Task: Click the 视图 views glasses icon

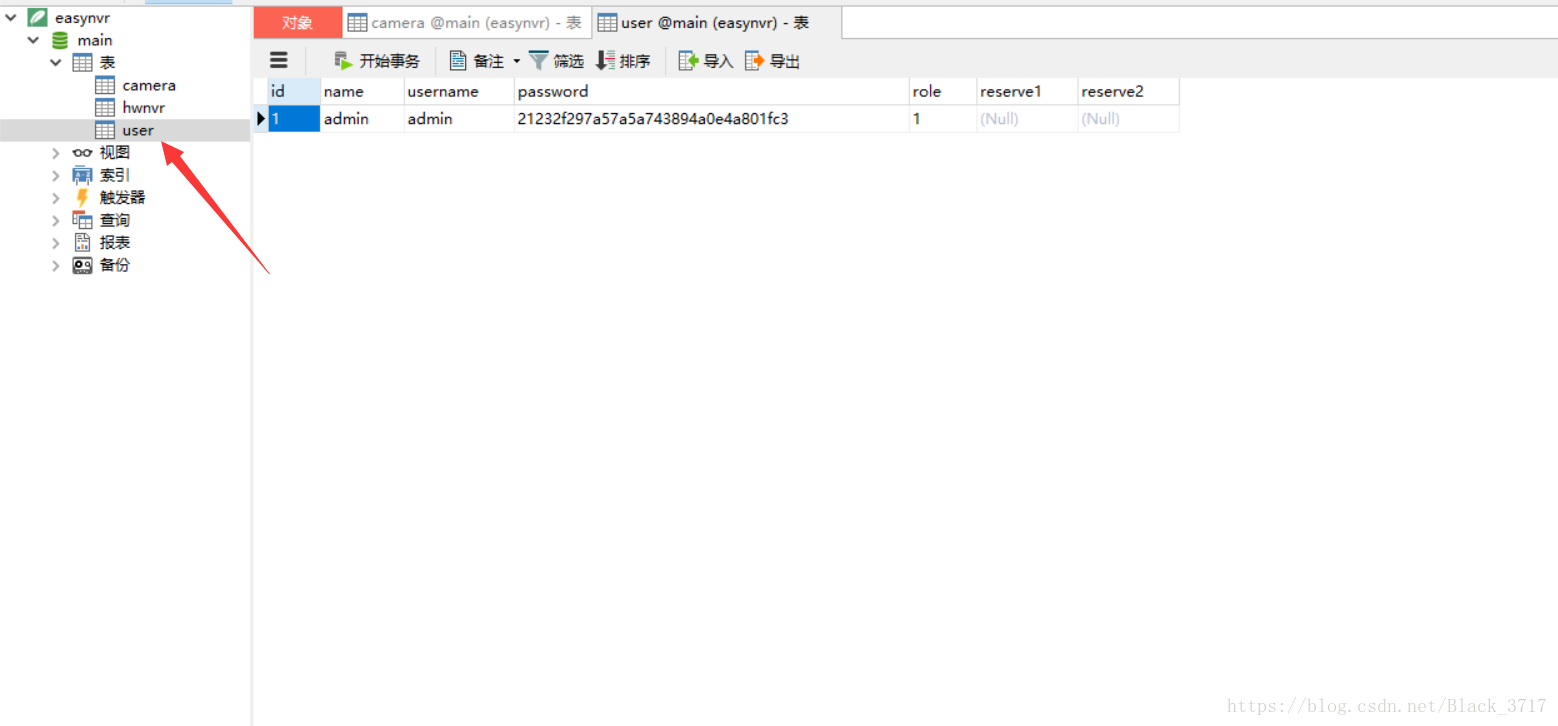Action: point(83,153)
